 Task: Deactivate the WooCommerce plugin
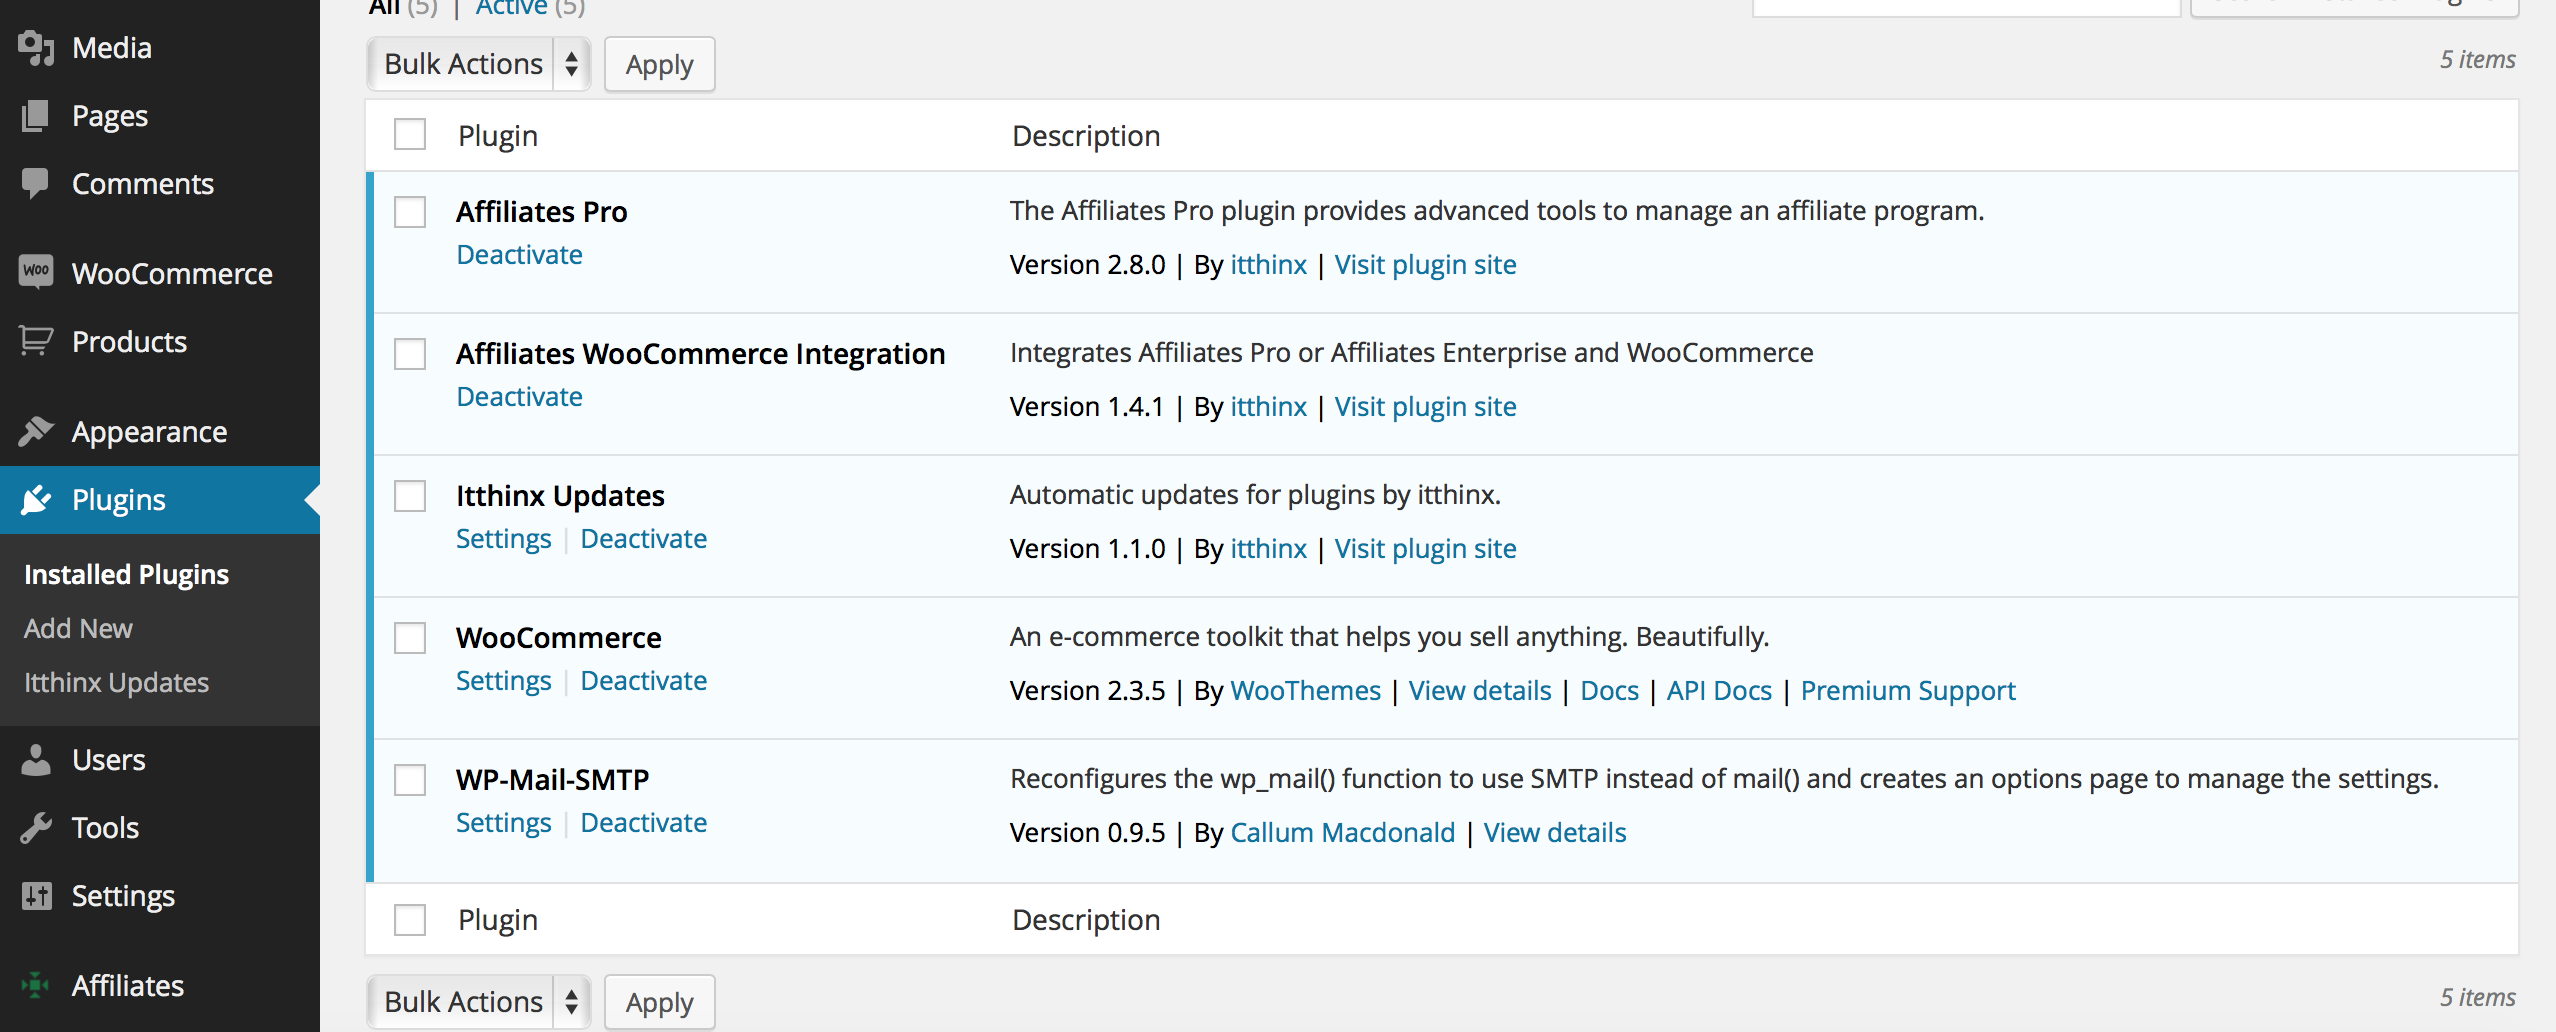click(643, 681)
